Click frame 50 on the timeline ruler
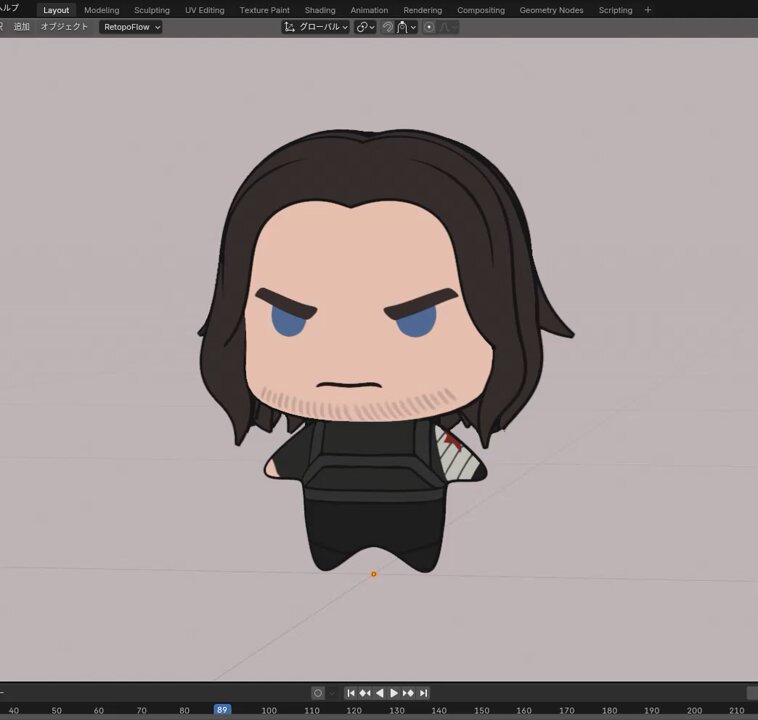758x720 pixels. click(x=57, y=710)
